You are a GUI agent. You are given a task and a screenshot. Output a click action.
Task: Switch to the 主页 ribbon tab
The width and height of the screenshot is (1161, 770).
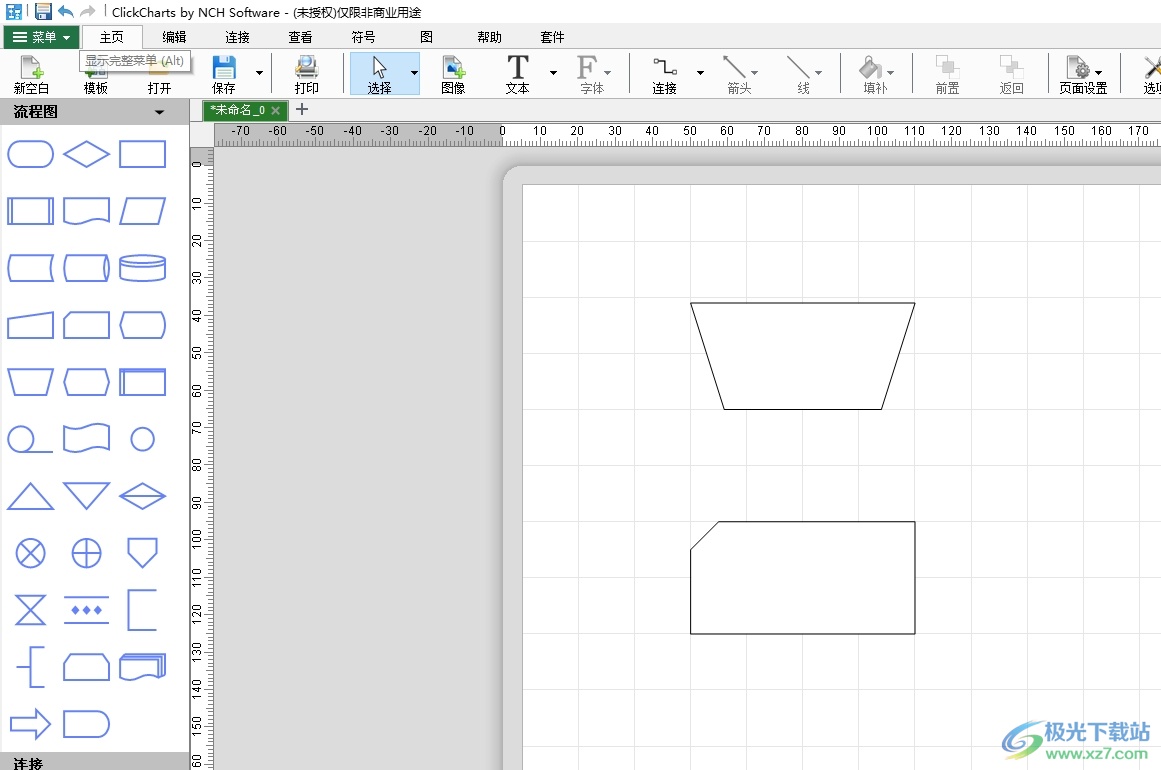[112, 37]
